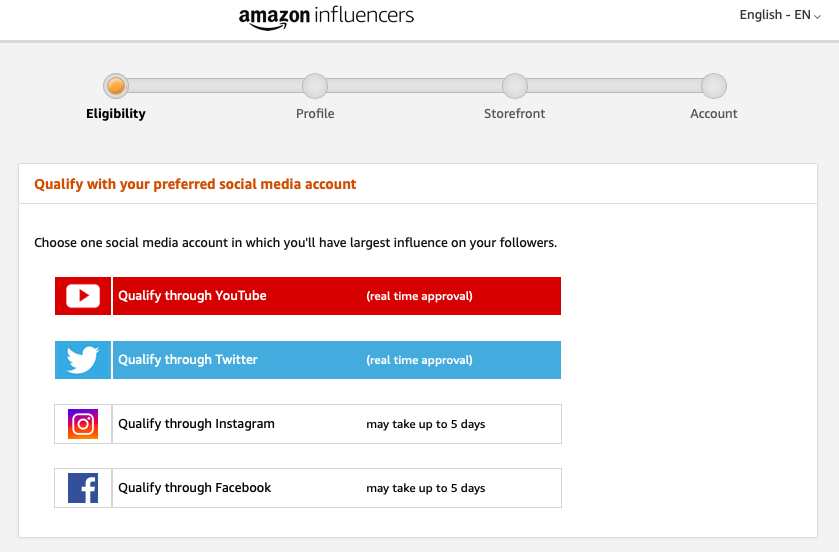Viewport: 839px width, 552px height.
Task: Click the Account step circle
Action: tap(714, 86)
